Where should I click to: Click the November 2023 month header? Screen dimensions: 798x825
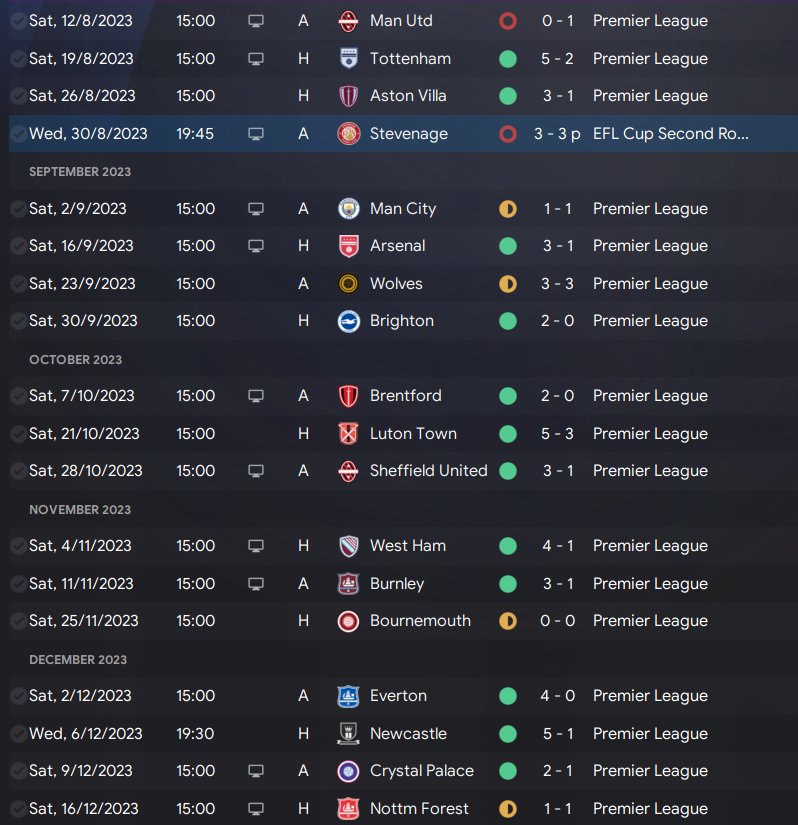80,509
